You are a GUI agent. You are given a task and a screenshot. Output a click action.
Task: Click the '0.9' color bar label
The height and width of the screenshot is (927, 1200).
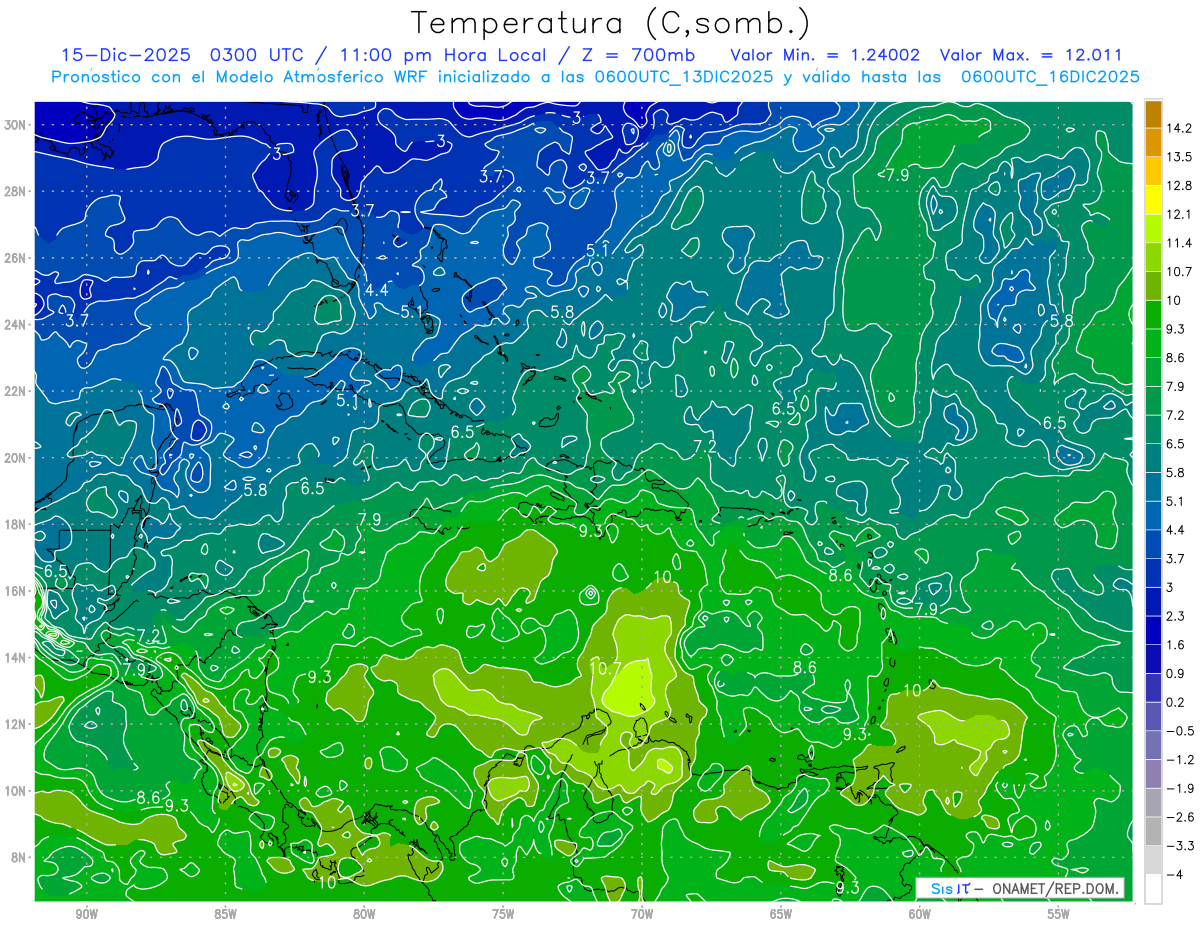click(1175, 673)
